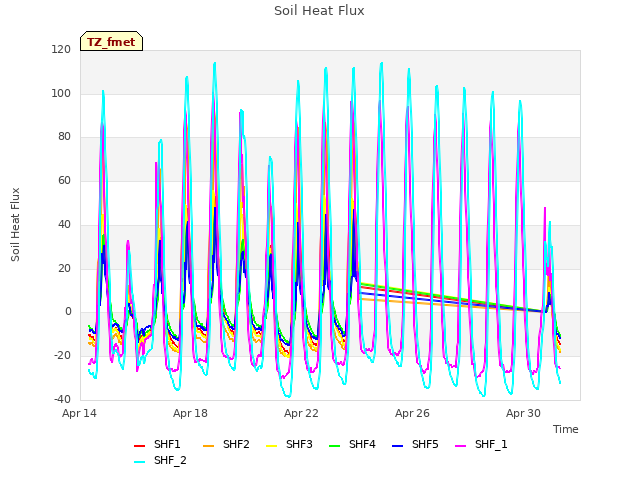Select the TZ_fmet annotation tag
The image size is (640, 480).
pos(111,42)
